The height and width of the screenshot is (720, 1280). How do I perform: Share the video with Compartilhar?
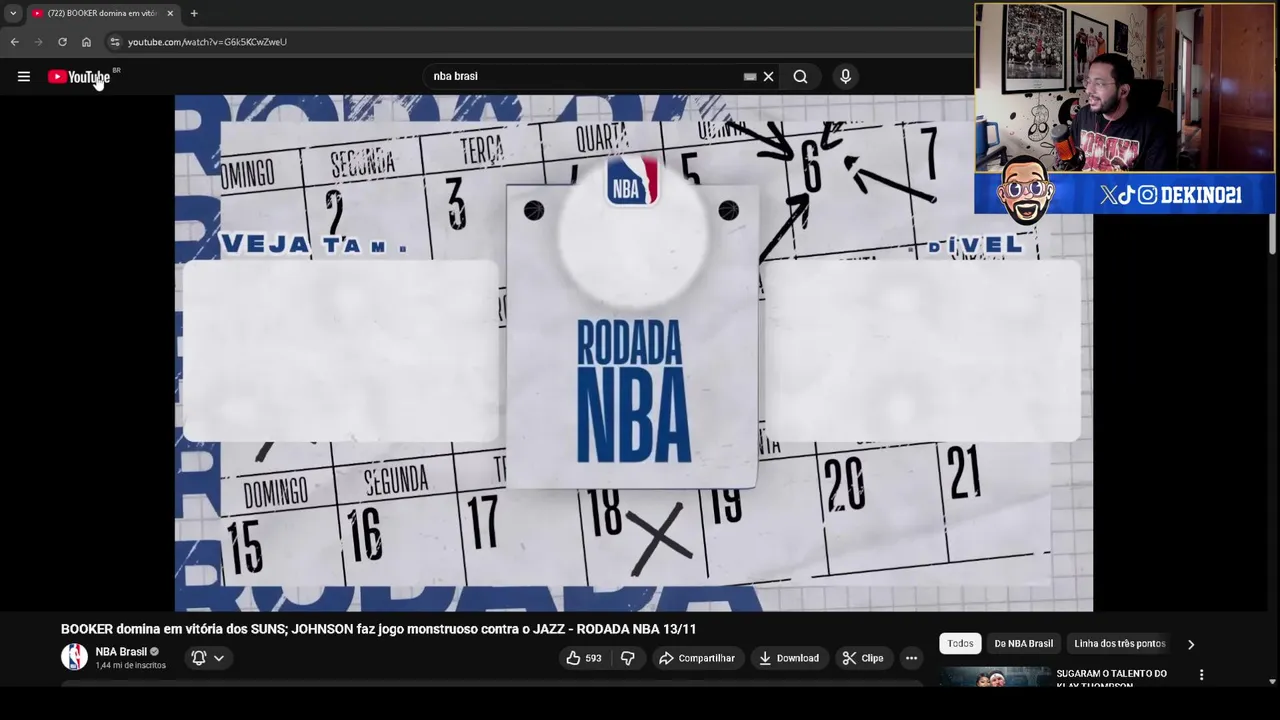pyautogui.click(x=697, y=658)
